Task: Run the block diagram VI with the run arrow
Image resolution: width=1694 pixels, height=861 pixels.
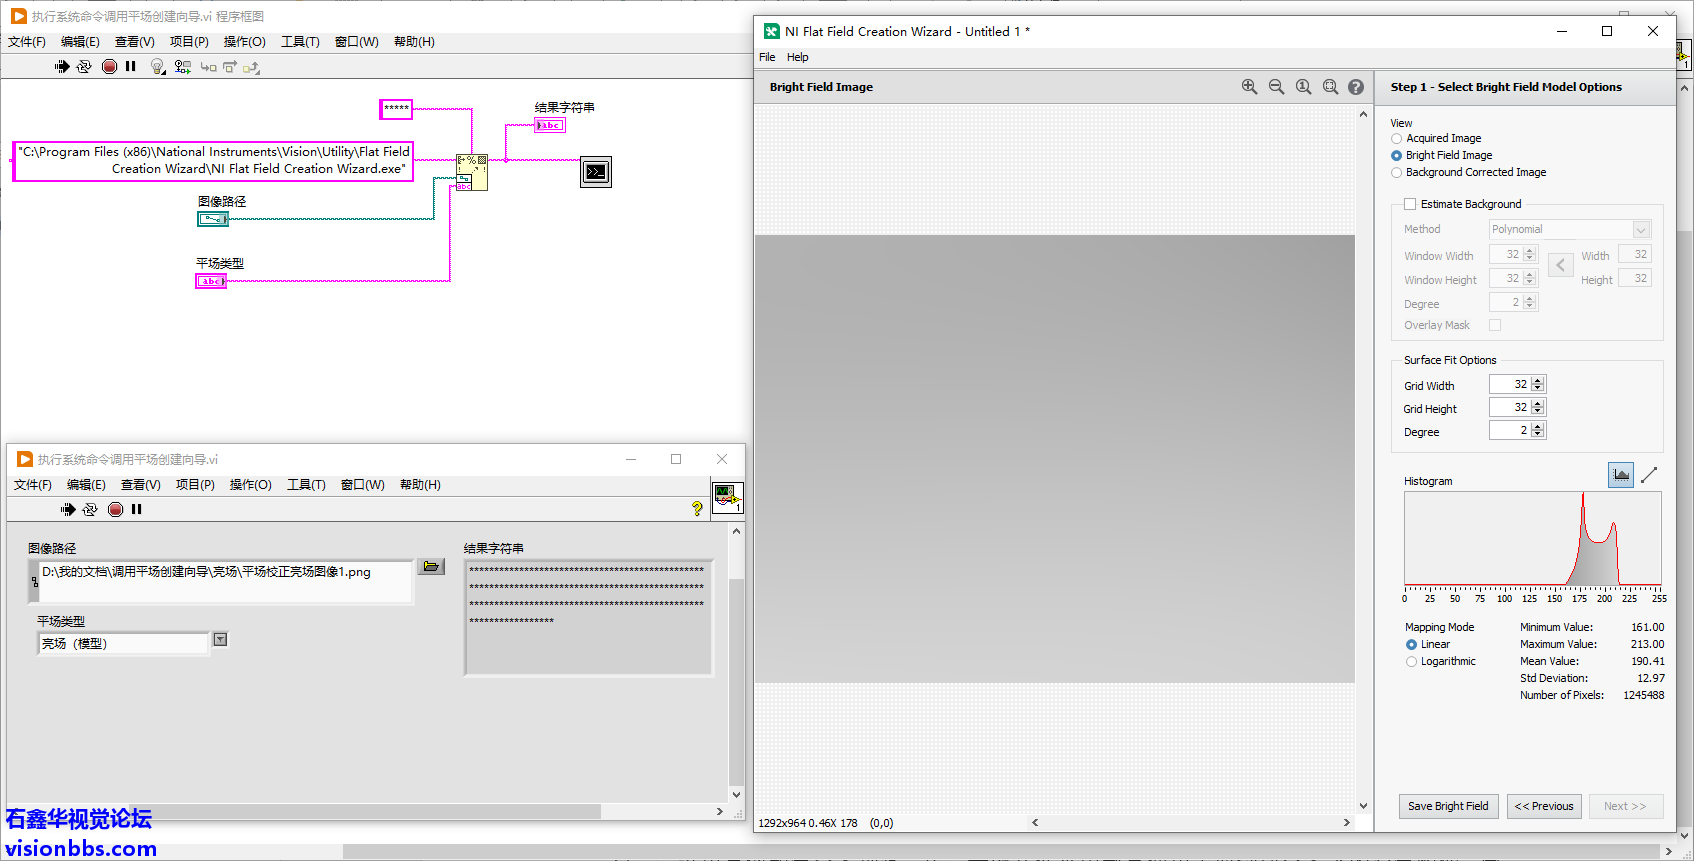Action: click(x=62, y=67)
